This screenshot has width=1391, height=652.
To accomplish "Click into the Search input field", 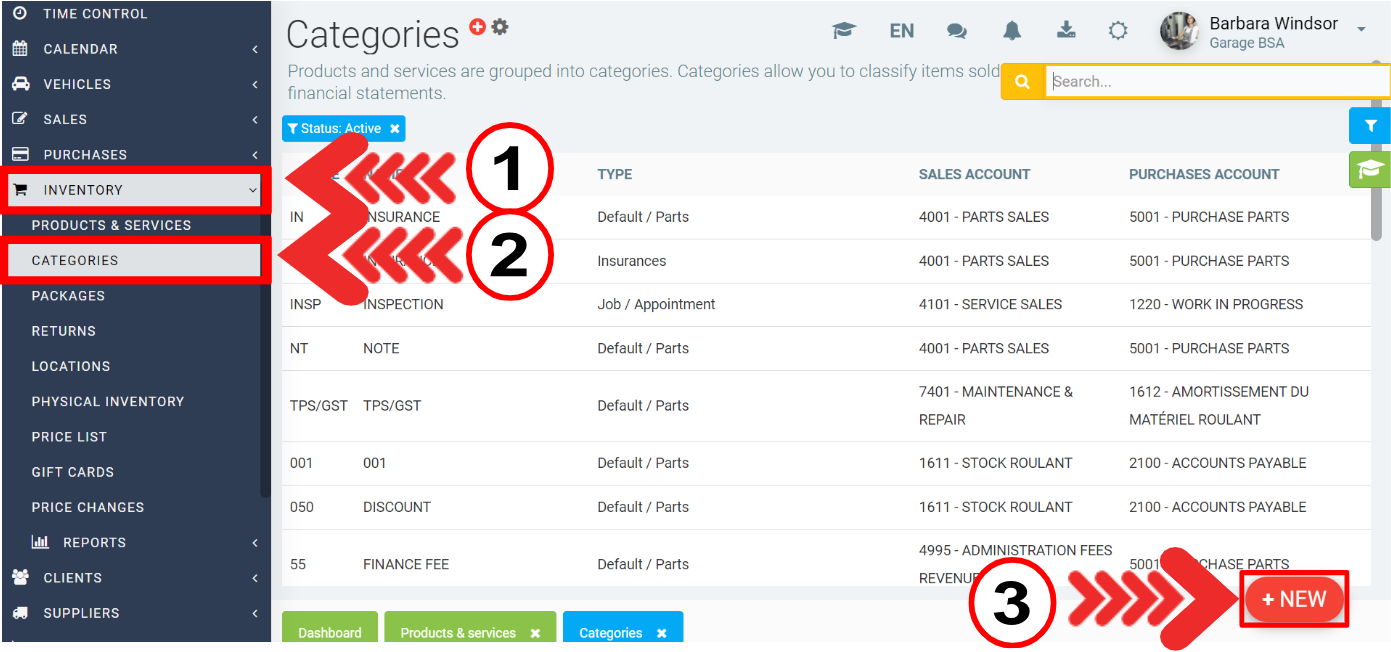I will point(1215,82).
